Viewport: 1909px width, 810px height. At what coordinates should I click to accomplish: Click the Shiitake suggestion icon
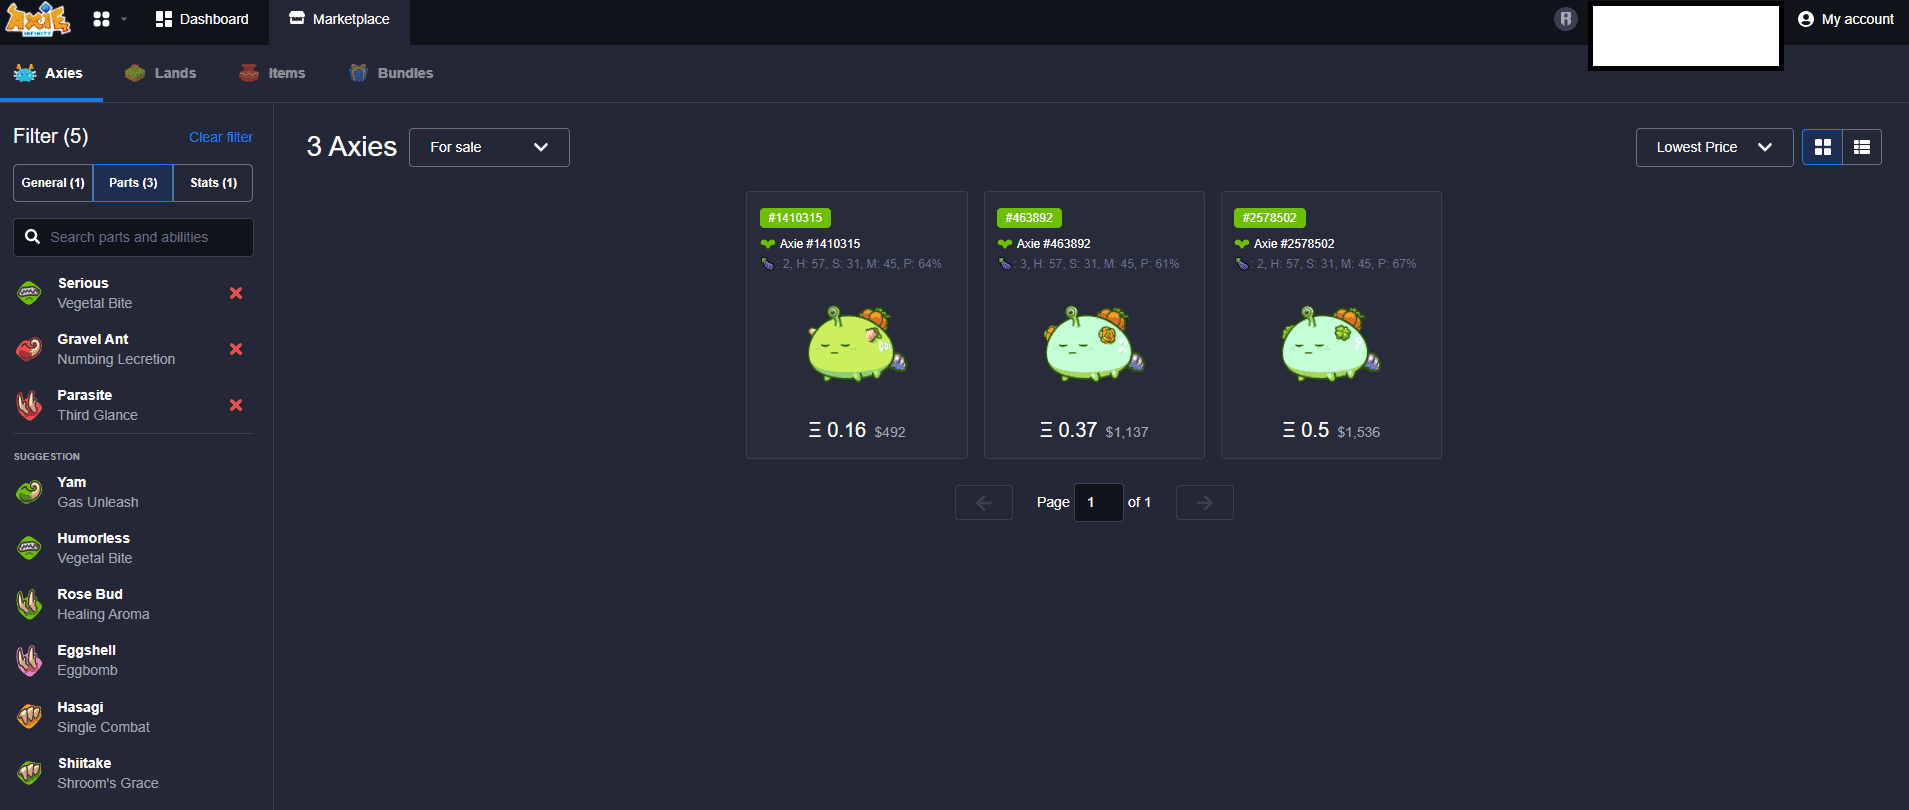[29, 772]
